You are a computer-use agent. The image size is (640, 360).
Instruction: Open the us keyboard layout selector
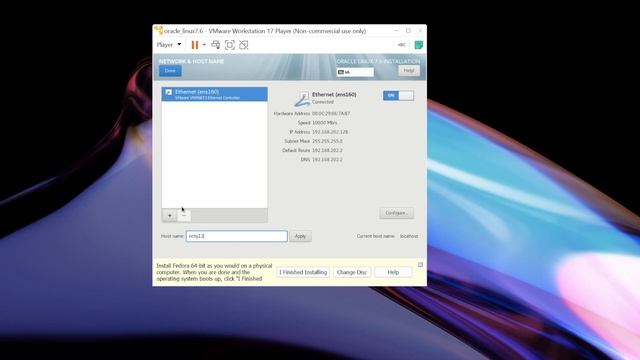point(355,72)
